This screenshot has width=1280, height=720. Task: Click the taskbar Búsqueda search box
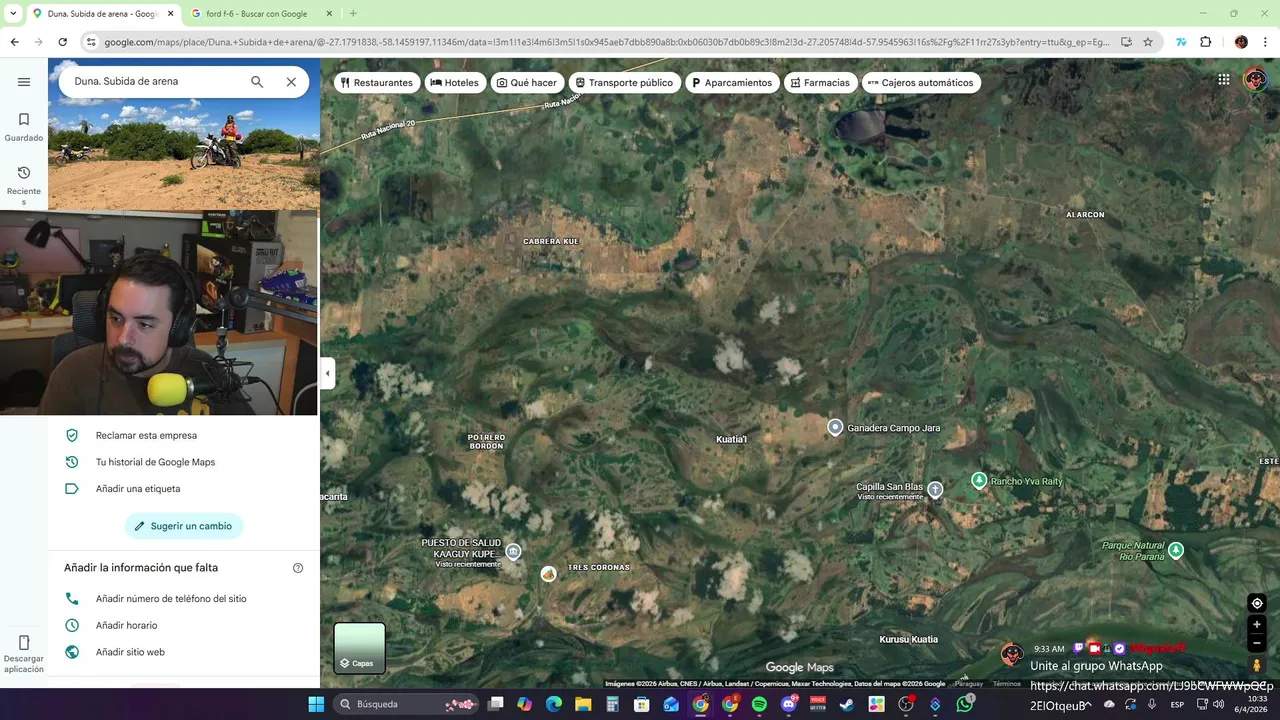click(407, 704)
